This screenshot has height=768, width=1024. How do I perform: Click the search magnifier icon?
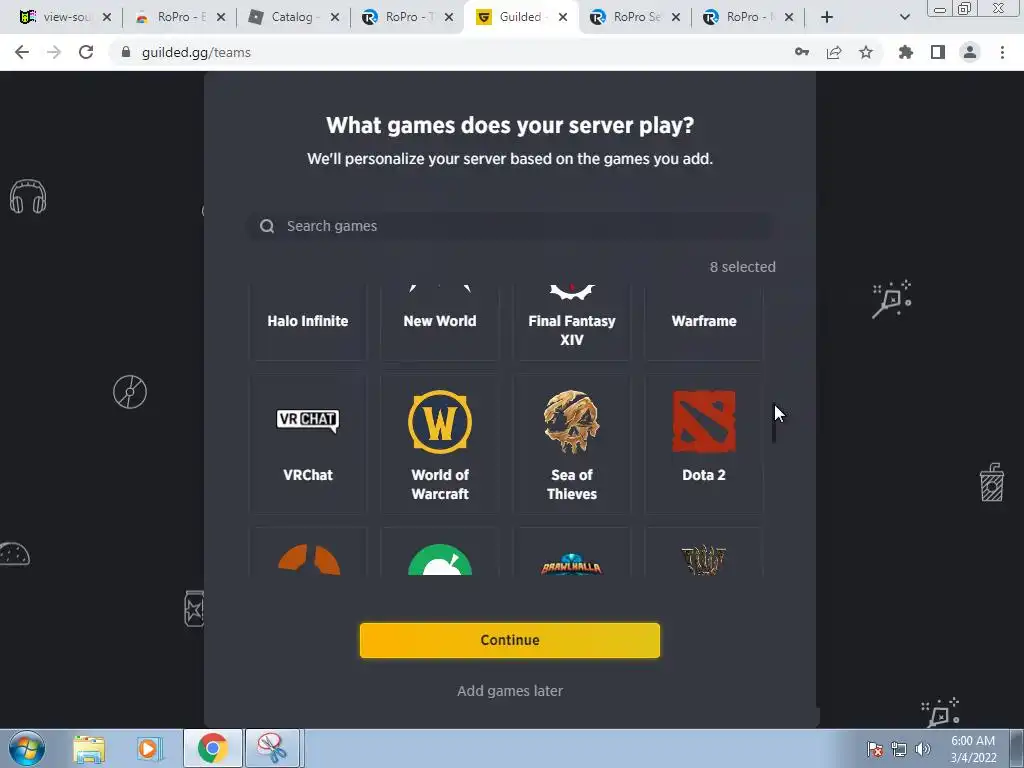[x=266, y=226]
